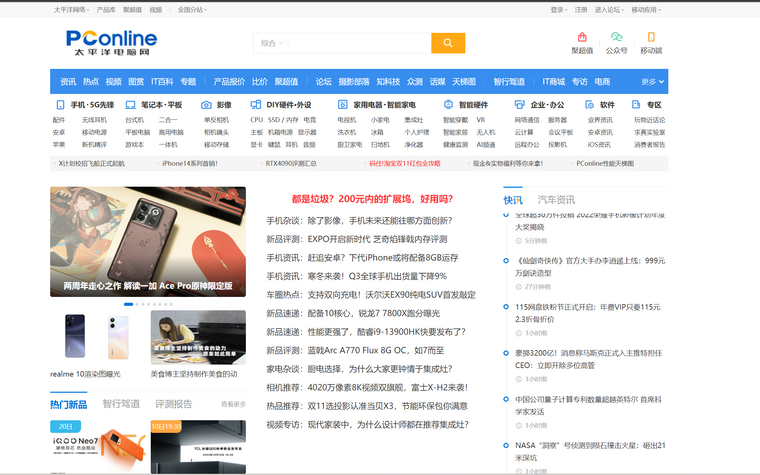Image resolution: width=760 pixels, height=475 pixels.
Task: Open the Ace Pro原神限定版 banner image
Action: 148,242
